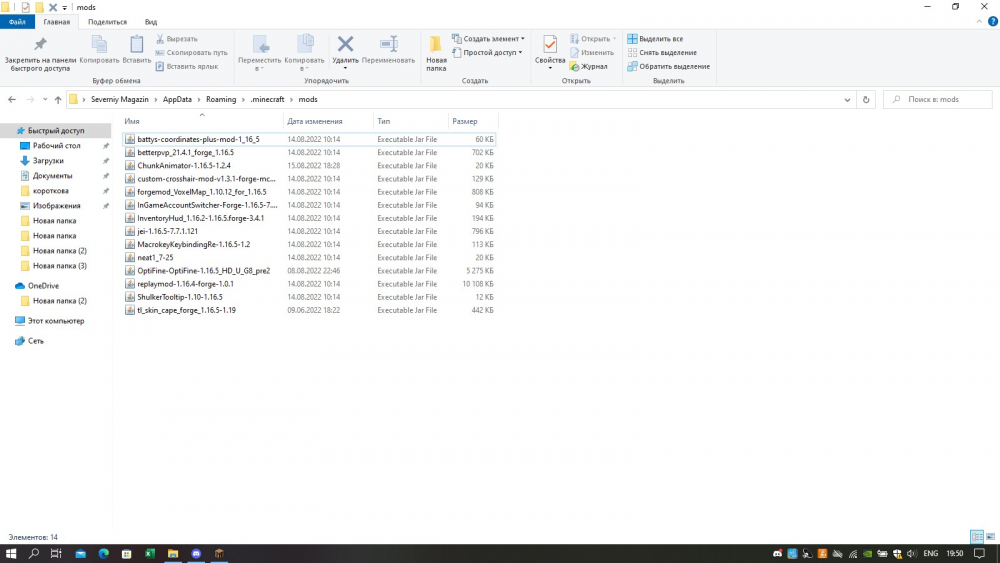Image resolution: width=1000 pixels, height=563 pixels.
Task: Open Excel from the taskbar
Action: coord(150,553)
